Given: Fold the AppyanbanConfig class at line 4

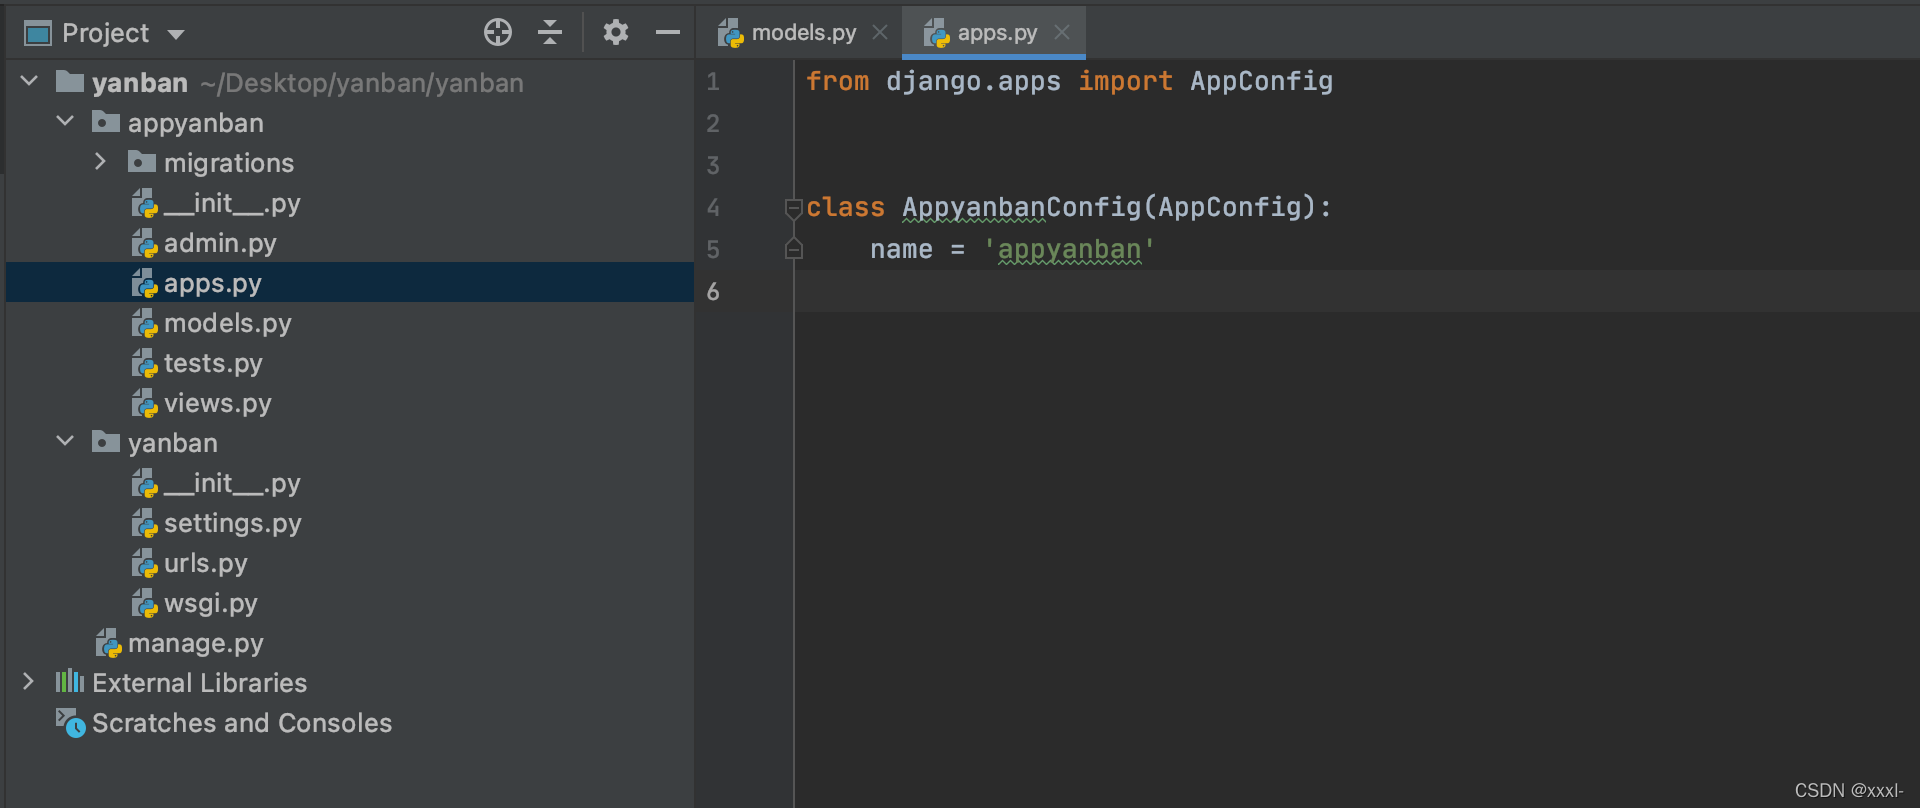Looking at the screenshot, I should [x=794, y=208].
